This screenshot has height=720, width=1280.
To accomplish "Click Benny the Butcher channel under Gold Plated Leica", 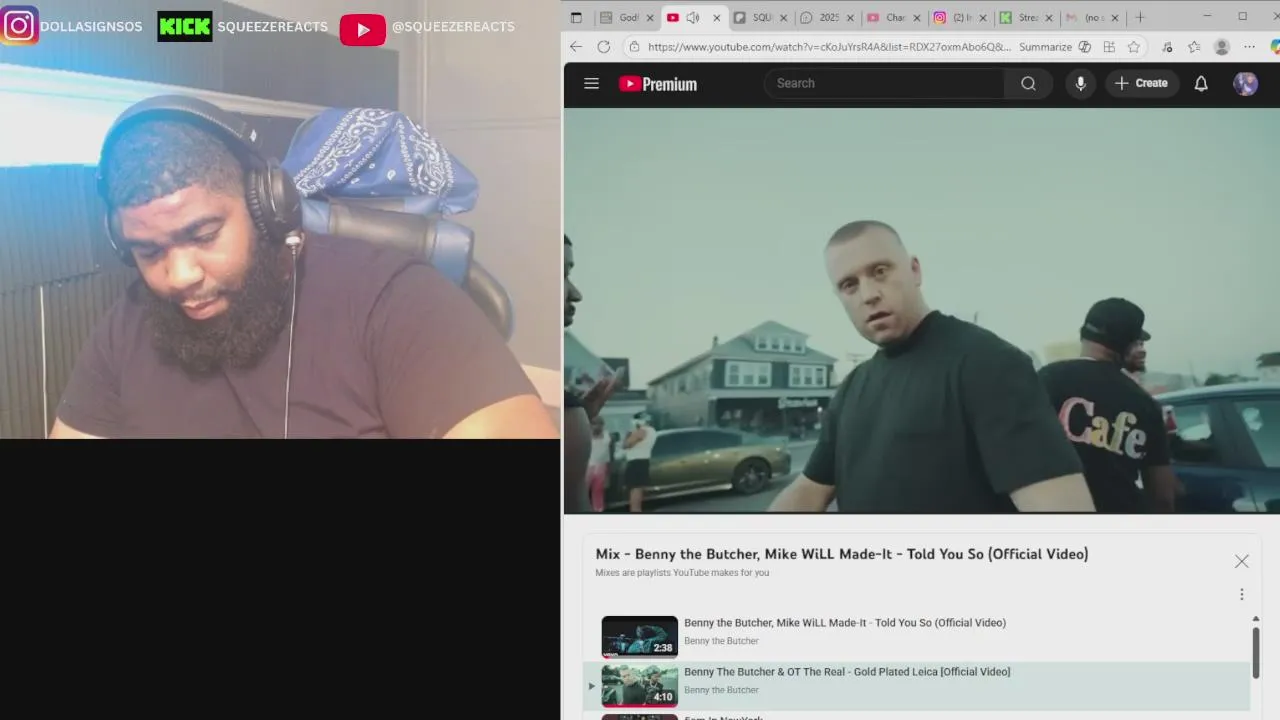I will click(x=721, y=690).
